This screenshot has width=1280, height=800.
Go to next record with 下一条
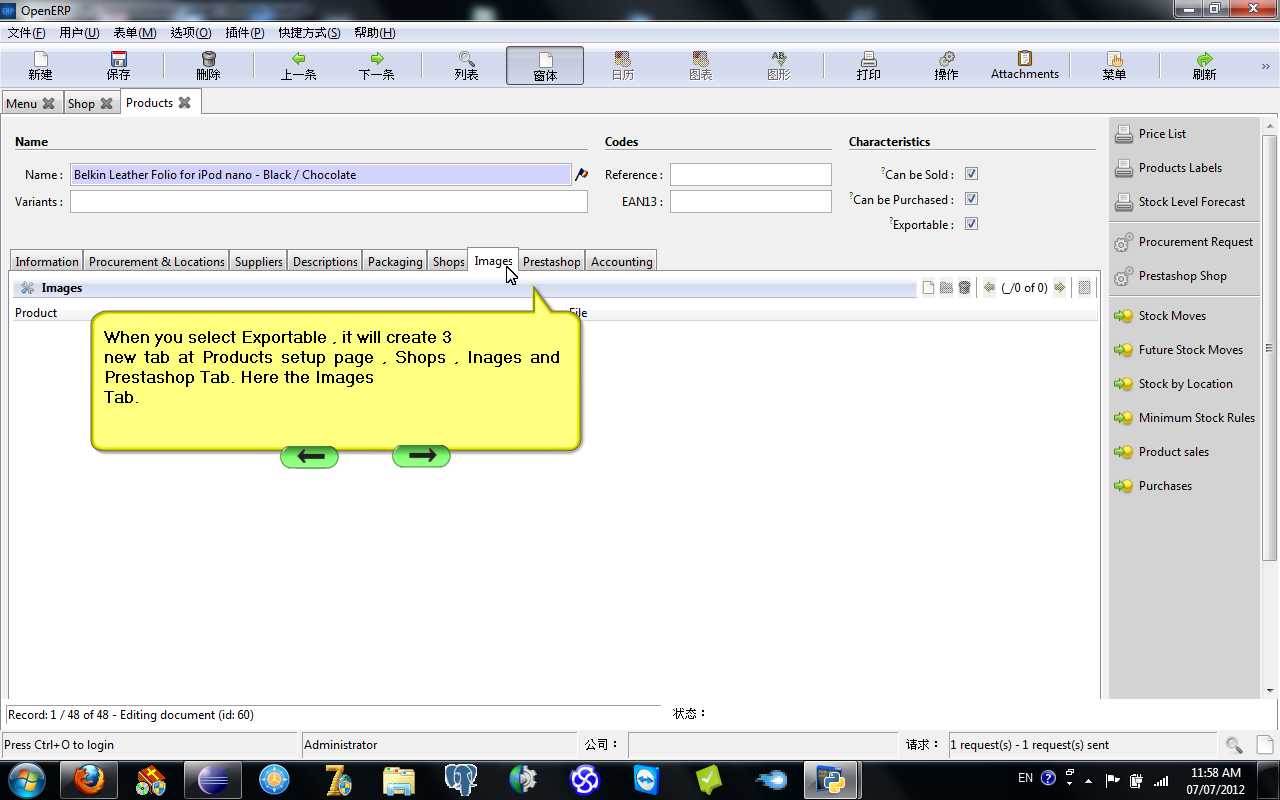pyautogui.click(x=376, y=66)
